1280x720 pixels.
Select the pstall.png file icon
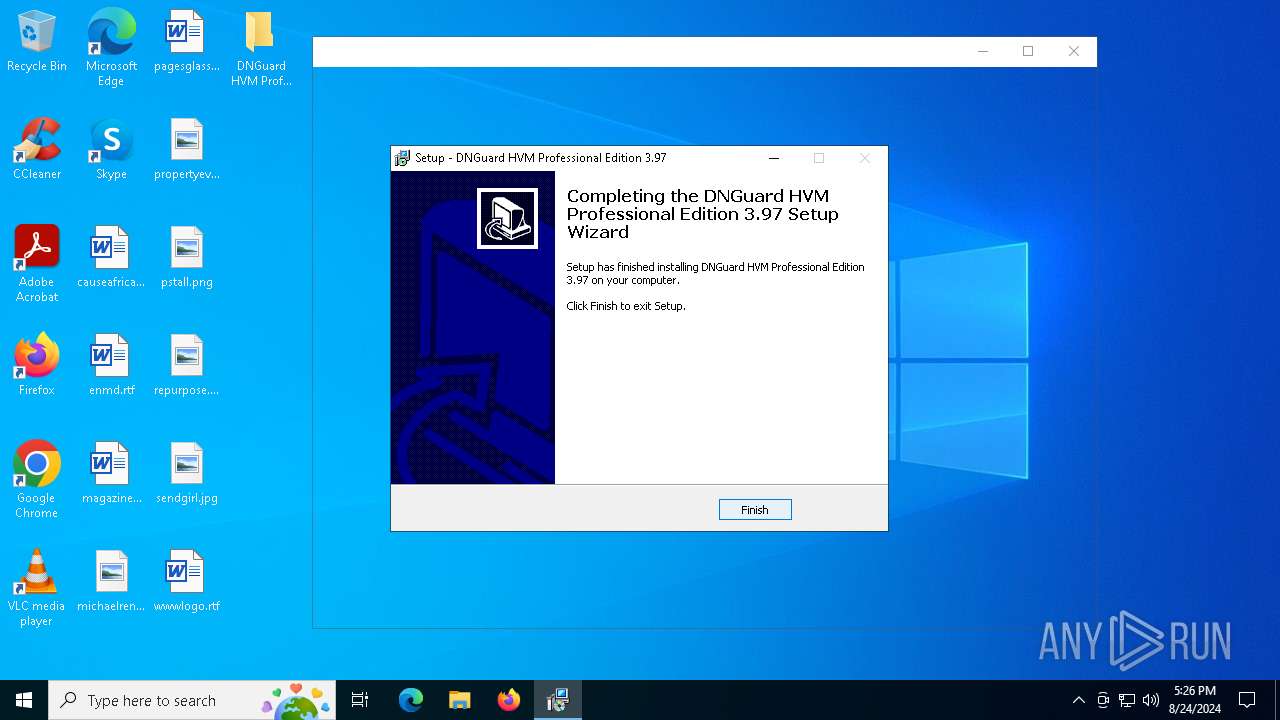[186, 258]
